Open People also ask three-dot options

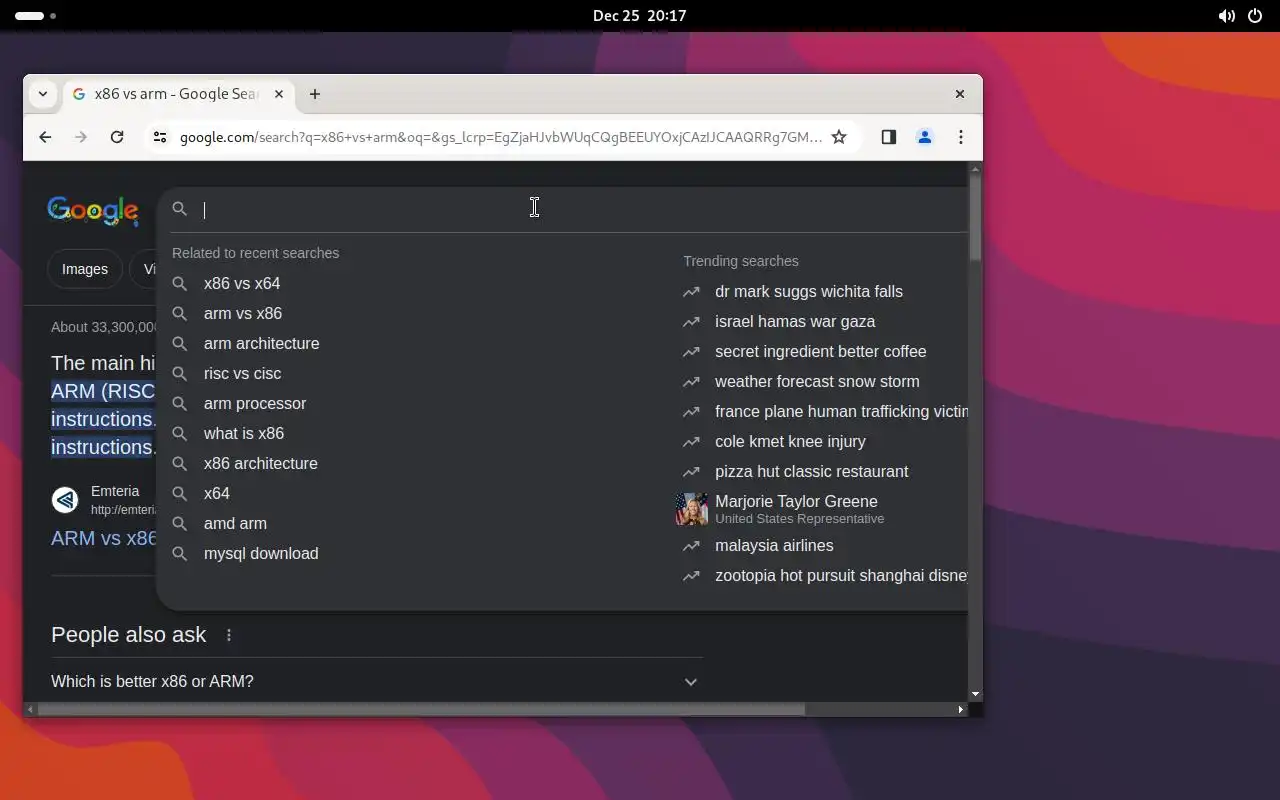(x=229, y=635)
